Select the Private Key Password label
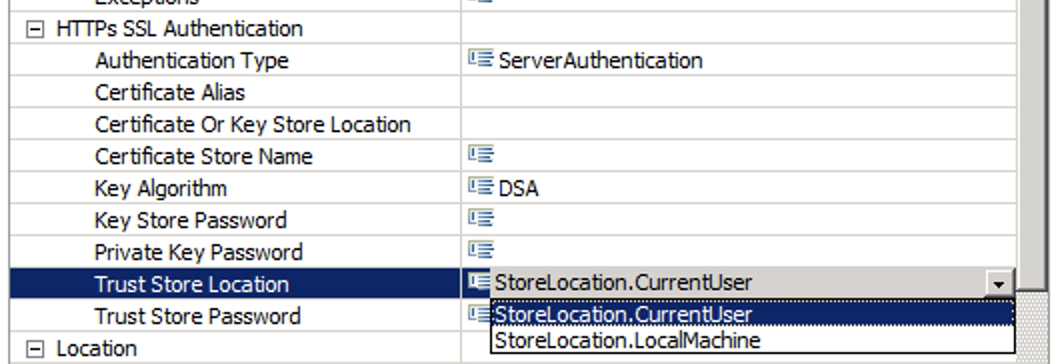This screenshot has height=364, width=1054. [x=199, y=253]
